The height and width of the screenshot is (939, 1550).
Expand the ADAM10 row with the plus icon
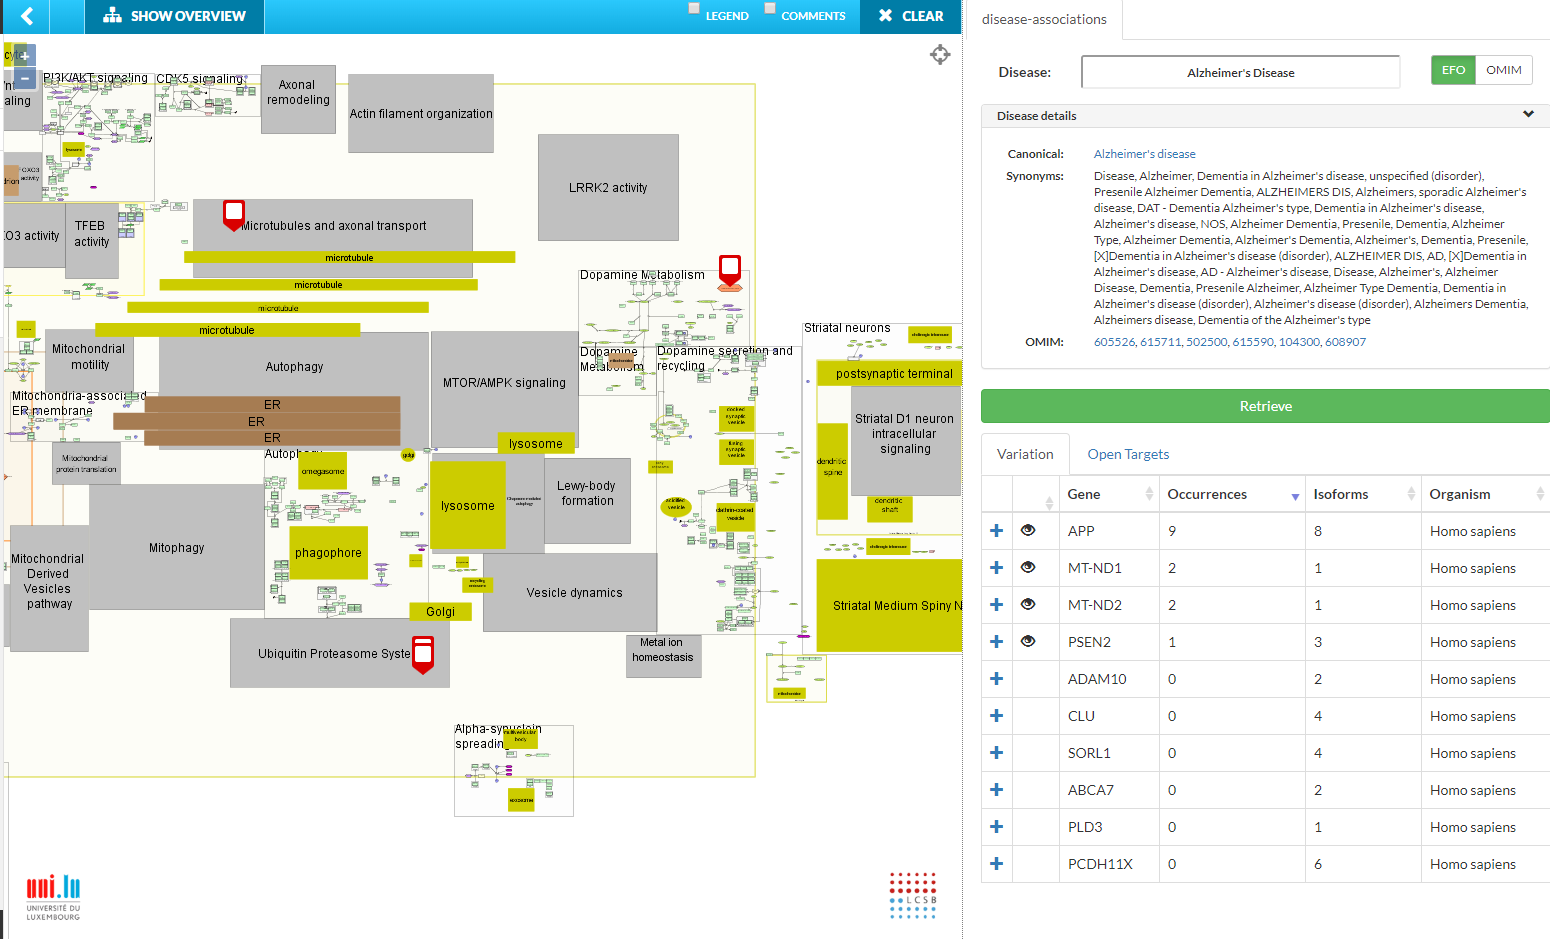(x=996, y=678)
